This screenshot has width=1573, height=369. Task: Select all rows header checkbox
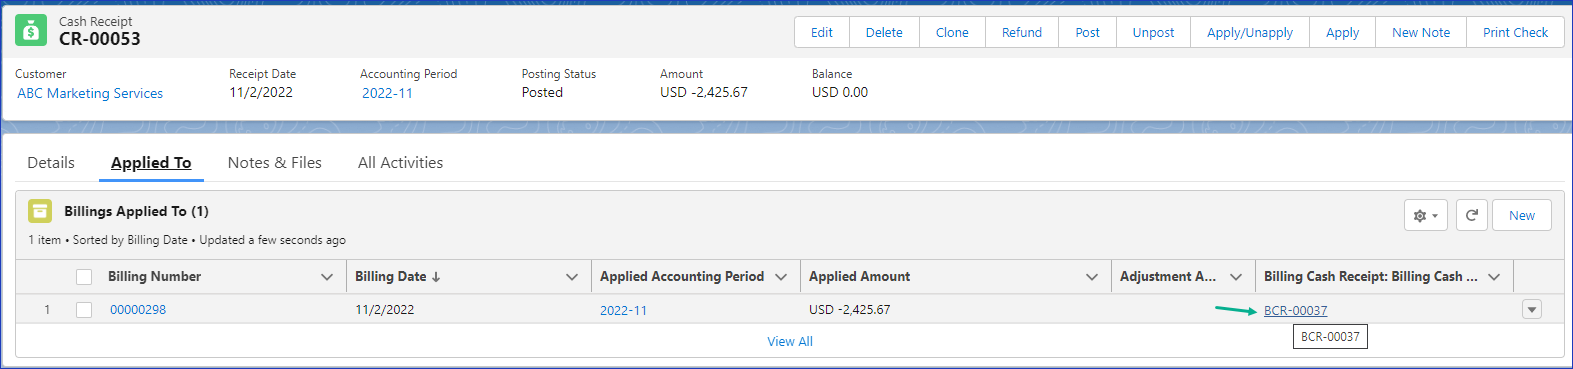click(84, 277)
